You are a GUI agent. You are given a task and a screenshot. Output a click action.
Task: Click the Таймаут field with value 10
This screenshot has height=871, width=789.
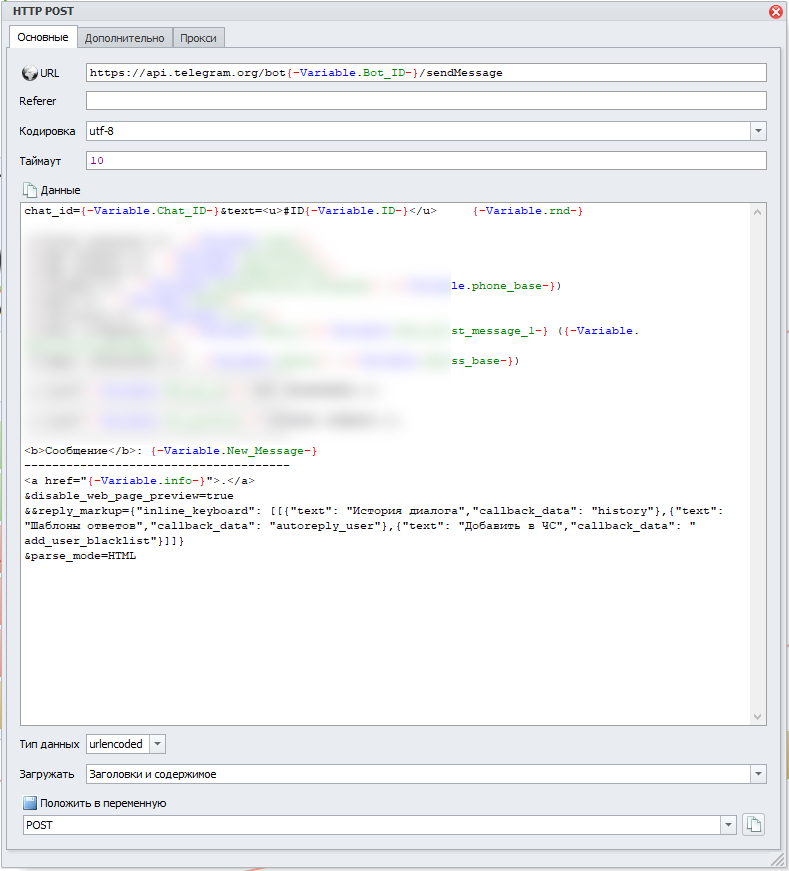point(426,161)
